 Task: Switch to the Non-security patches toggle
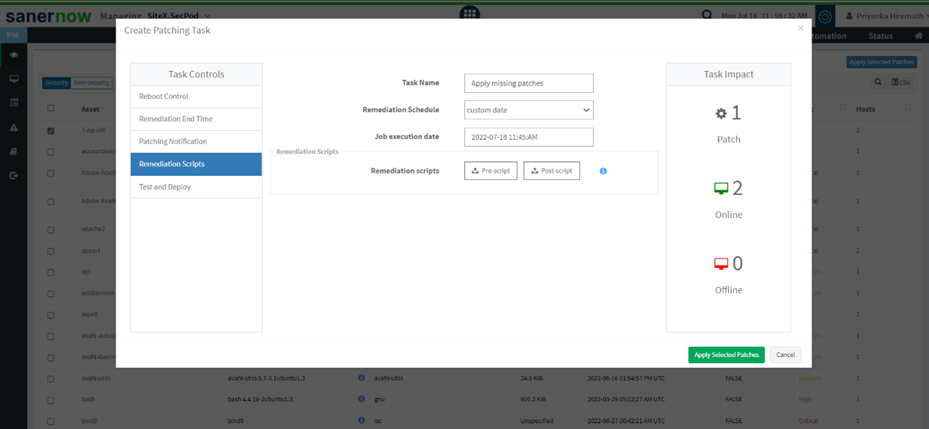[91, 83]
